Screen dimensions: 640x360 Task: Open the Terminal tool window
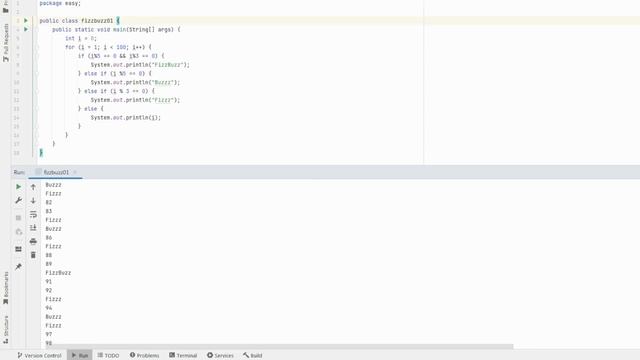click(183, 356)
